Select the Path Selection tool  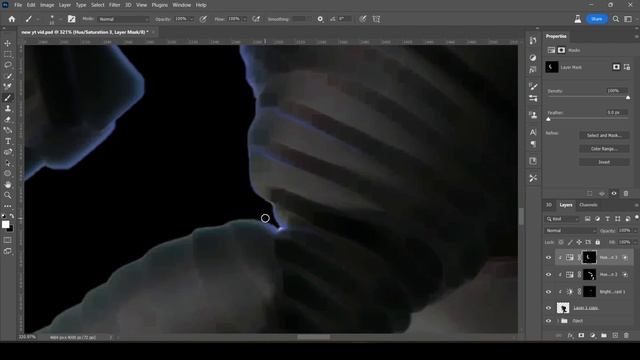click(8, 163)
